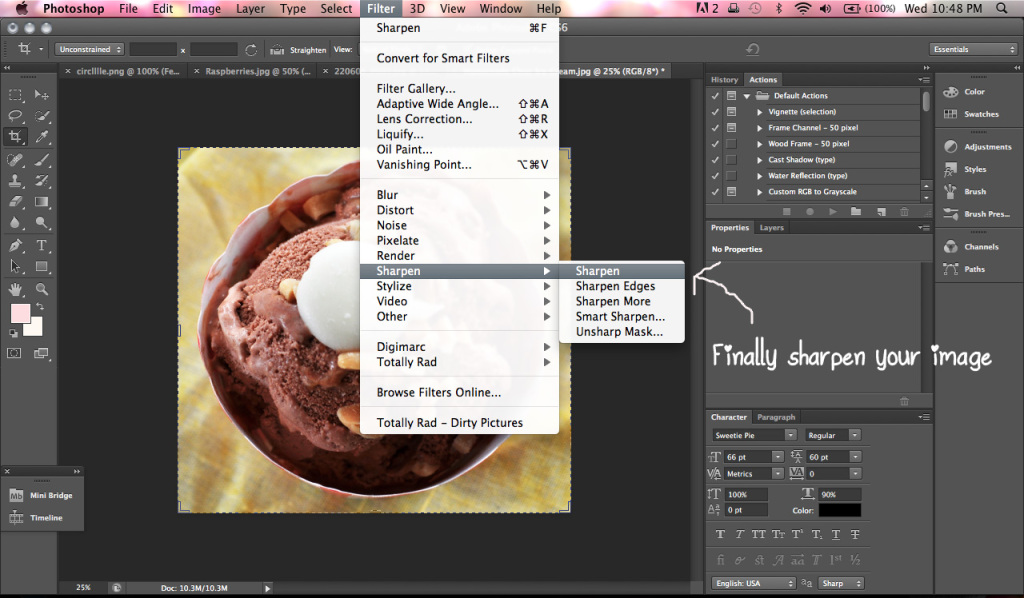Toggle checkmark for Custom RGB to Grayscale
The width and height of the screenshot is (1024, 598).
click(x=715, y=192)
